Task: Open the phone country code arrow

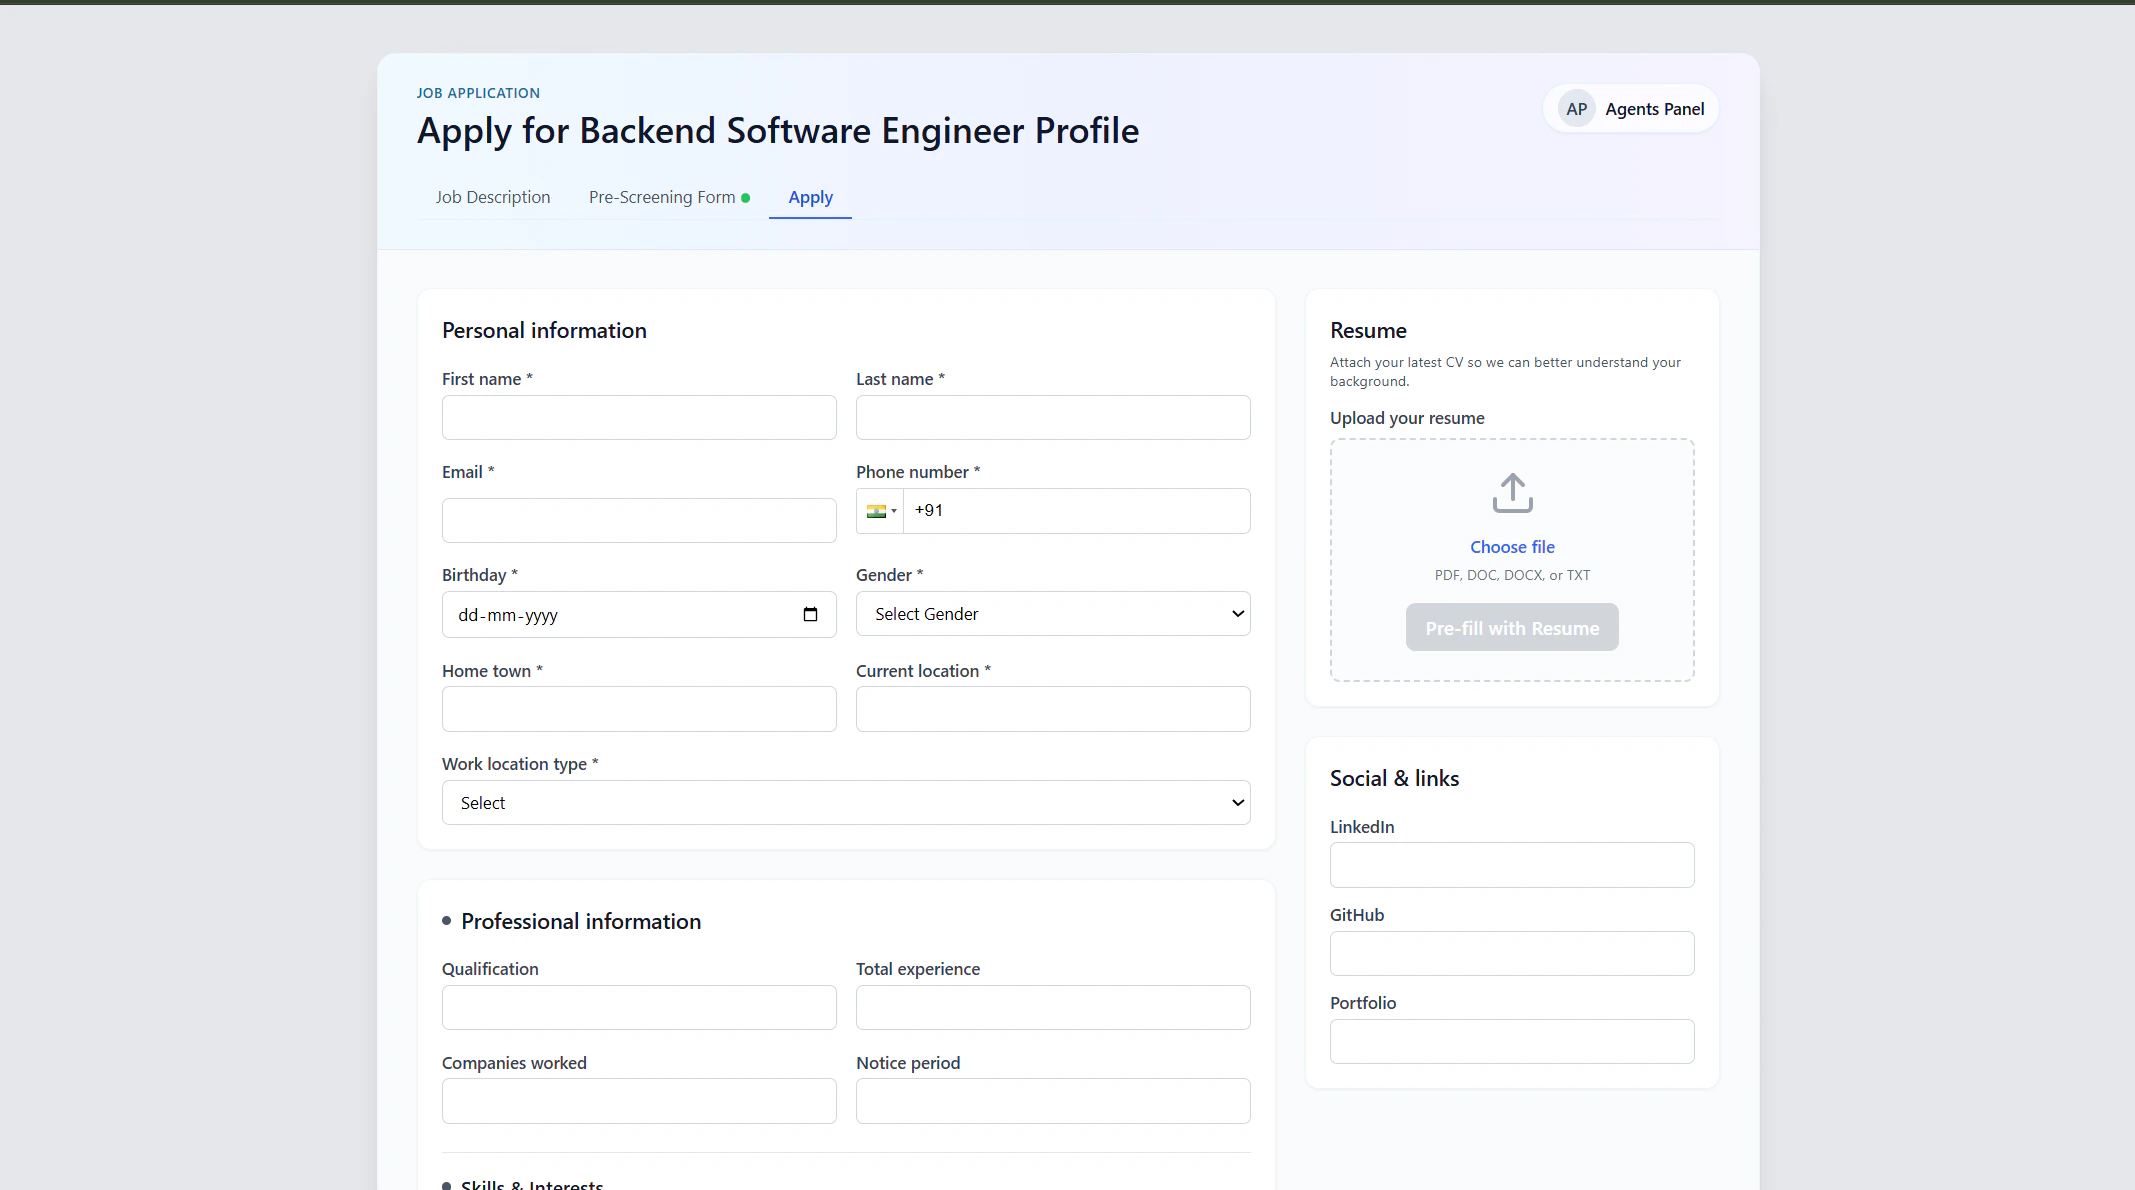Action: 894,511
